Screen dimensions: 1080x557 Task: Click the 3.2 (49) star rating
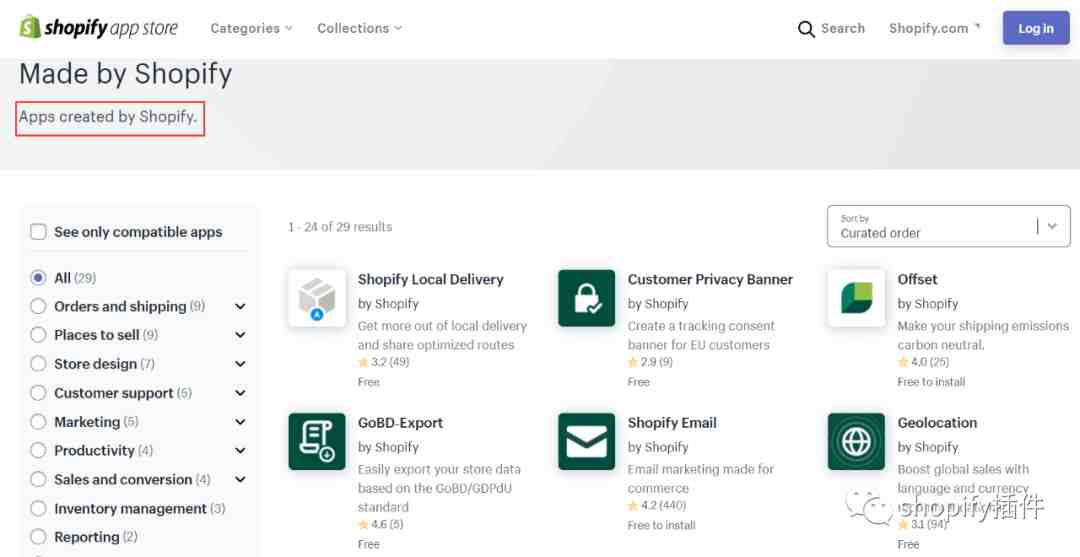(x=384, y=362)
